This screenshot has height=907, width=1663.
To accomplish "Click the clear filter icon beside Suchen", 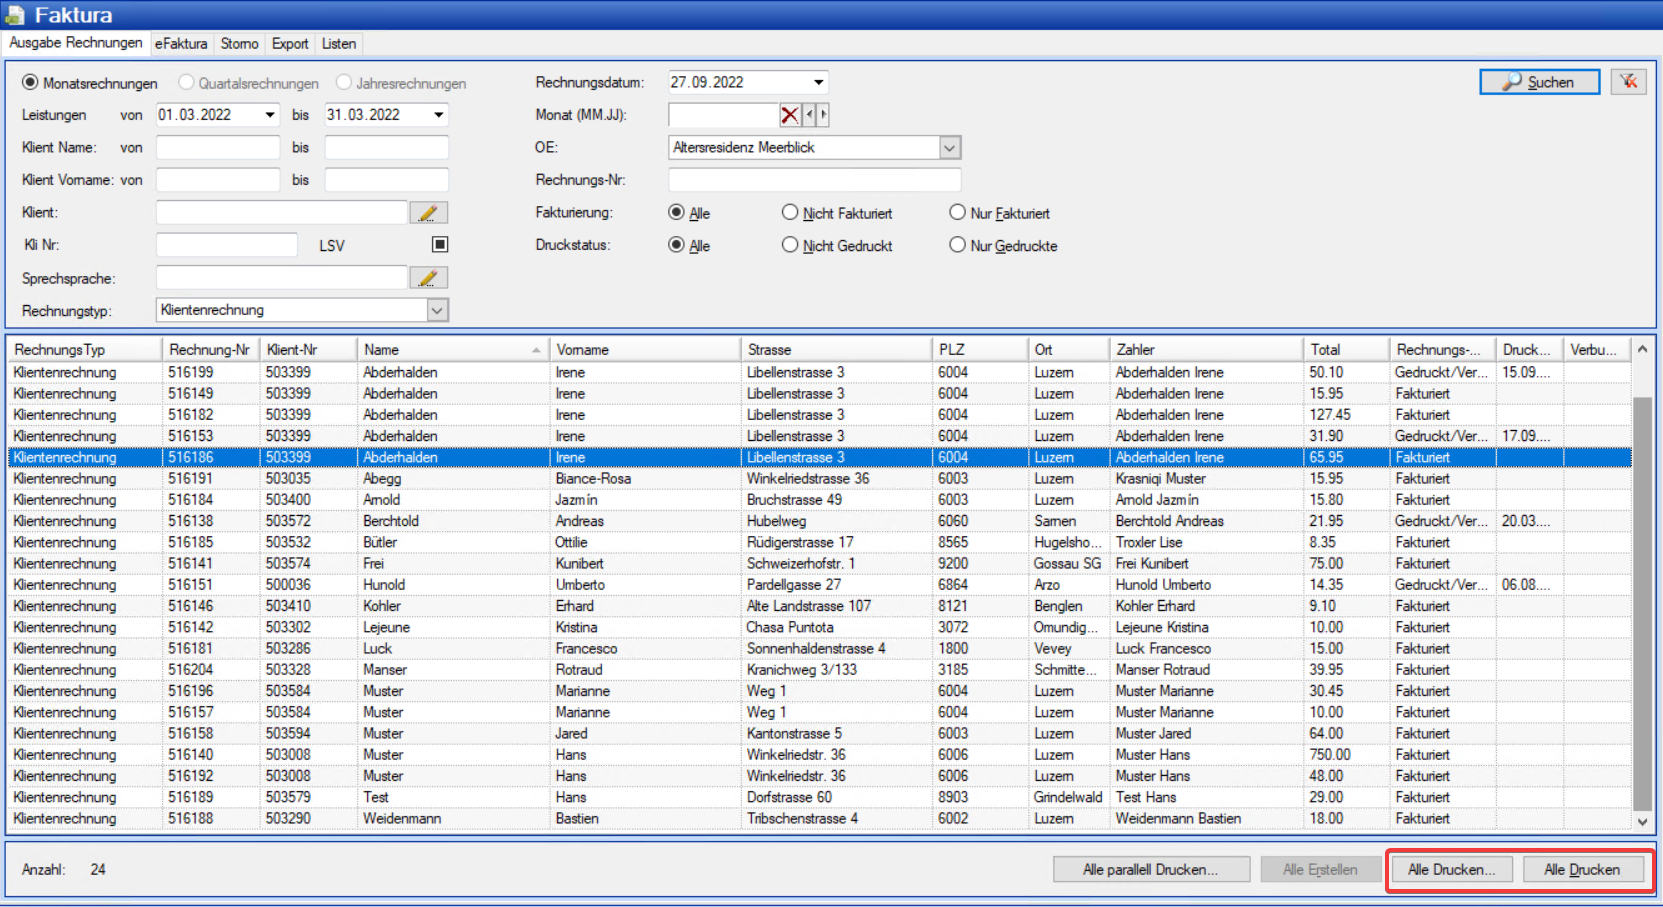I will click(x=1628, y=82).
